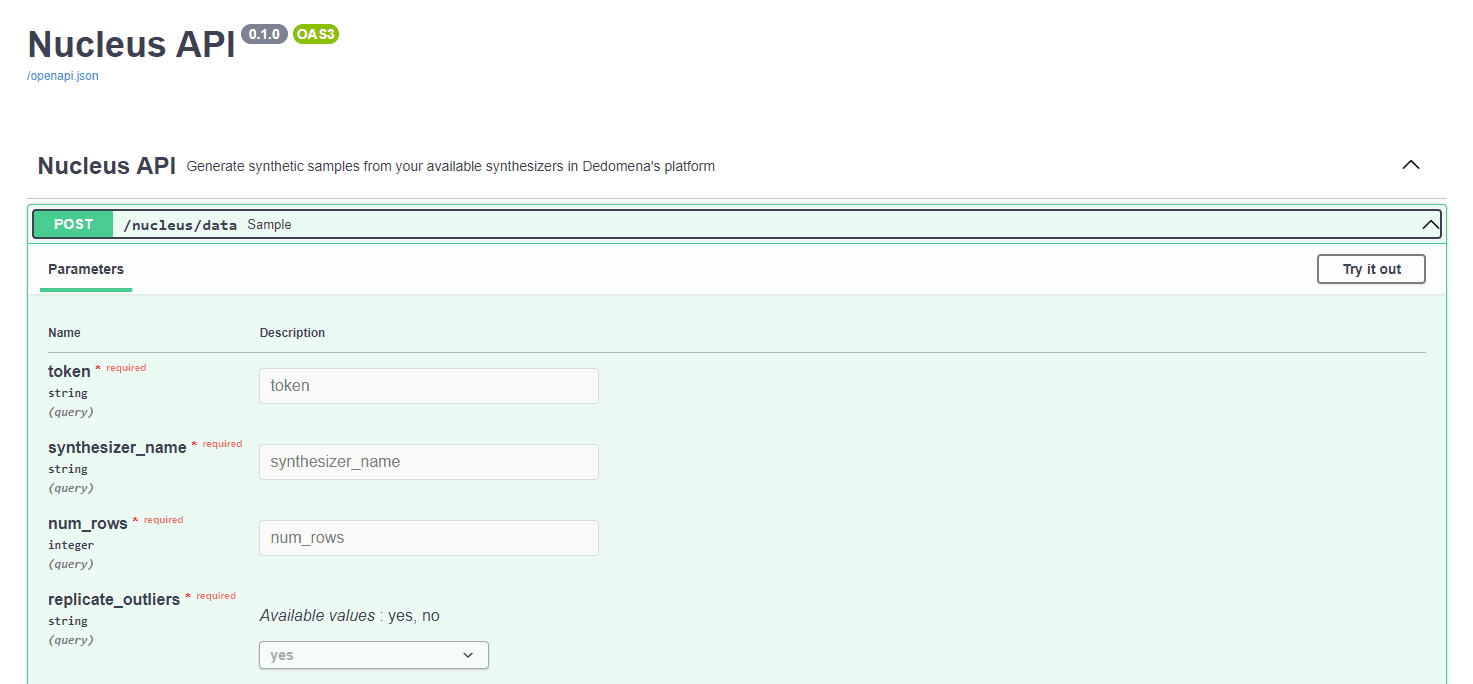
Task: Click the 'integer' type label under num_rows
Action: 71,545
